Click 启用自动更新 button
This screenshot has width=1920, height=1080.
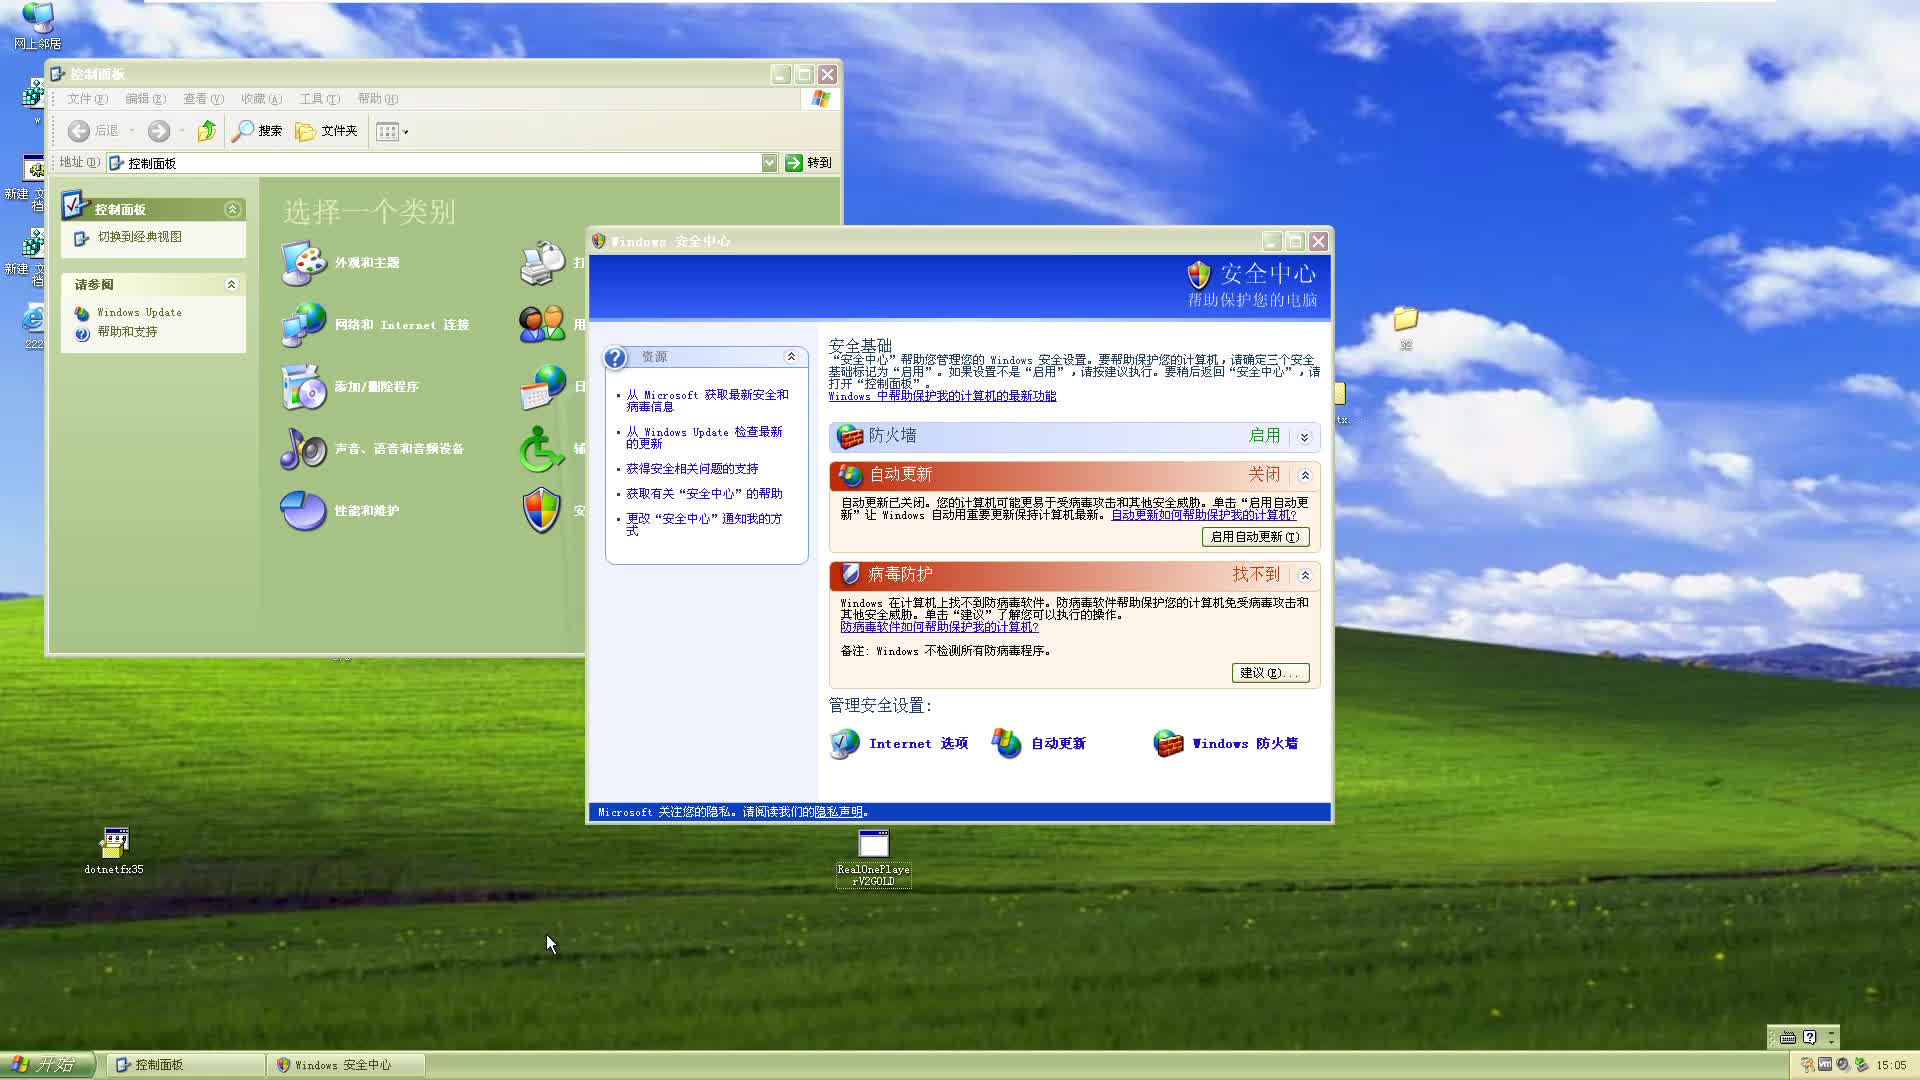point(1255,537)
